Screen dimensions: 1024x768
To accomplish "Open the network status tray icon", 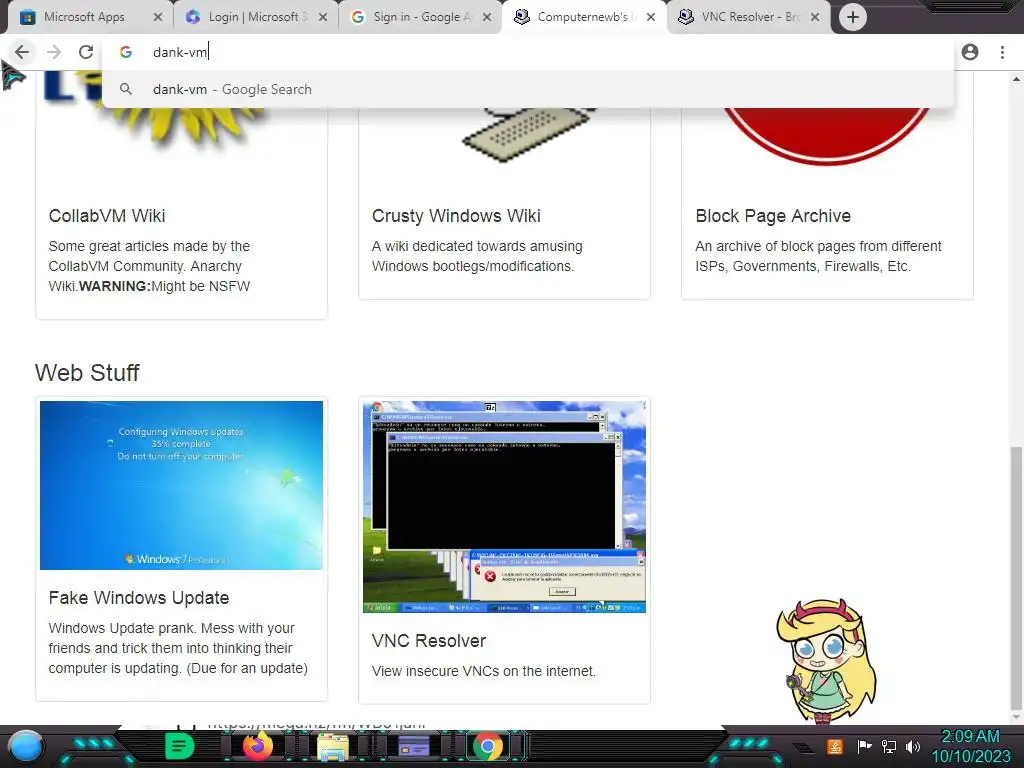I will pyautogui.click(x=888, y=746).
